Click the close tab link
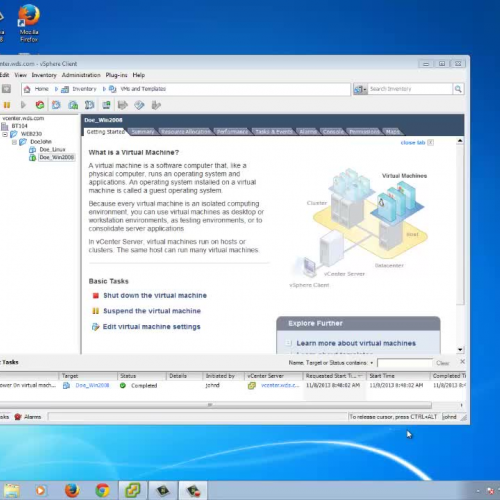500x500 pixels. [x=413, y=143]
